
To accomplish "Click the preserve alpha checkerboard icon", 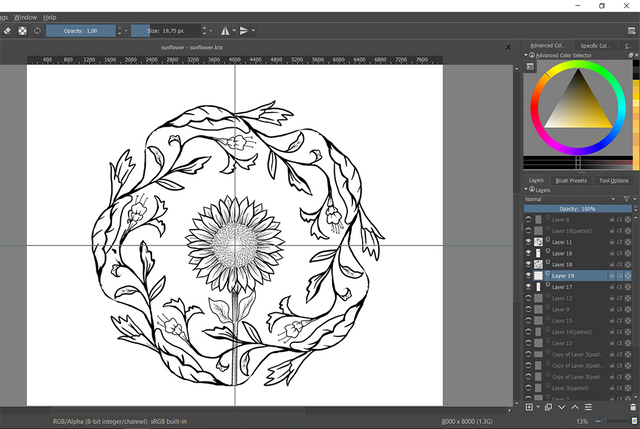I will click(22, 30).
